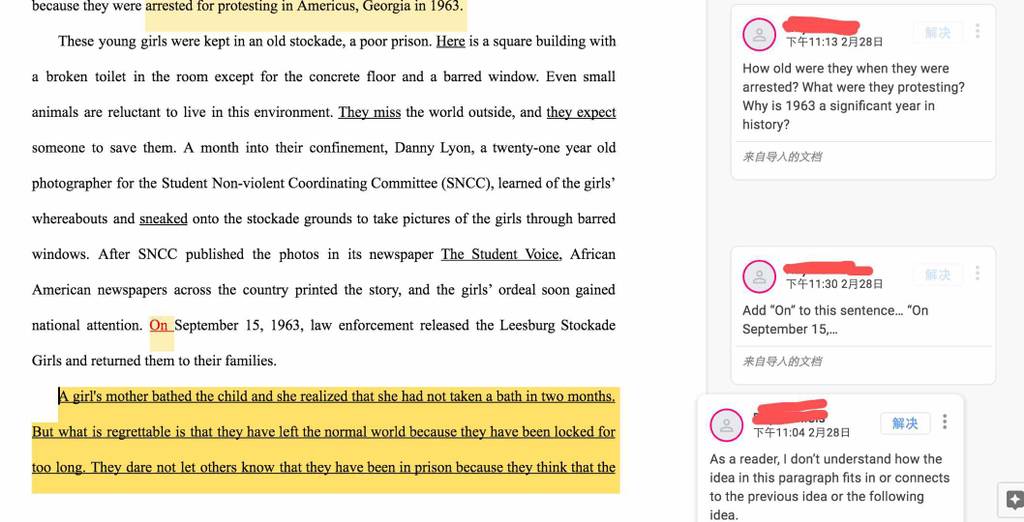Click highlighted sentence starting "A girl's mother bathed"
The image size is (1024, 522).
coord(337,397)
